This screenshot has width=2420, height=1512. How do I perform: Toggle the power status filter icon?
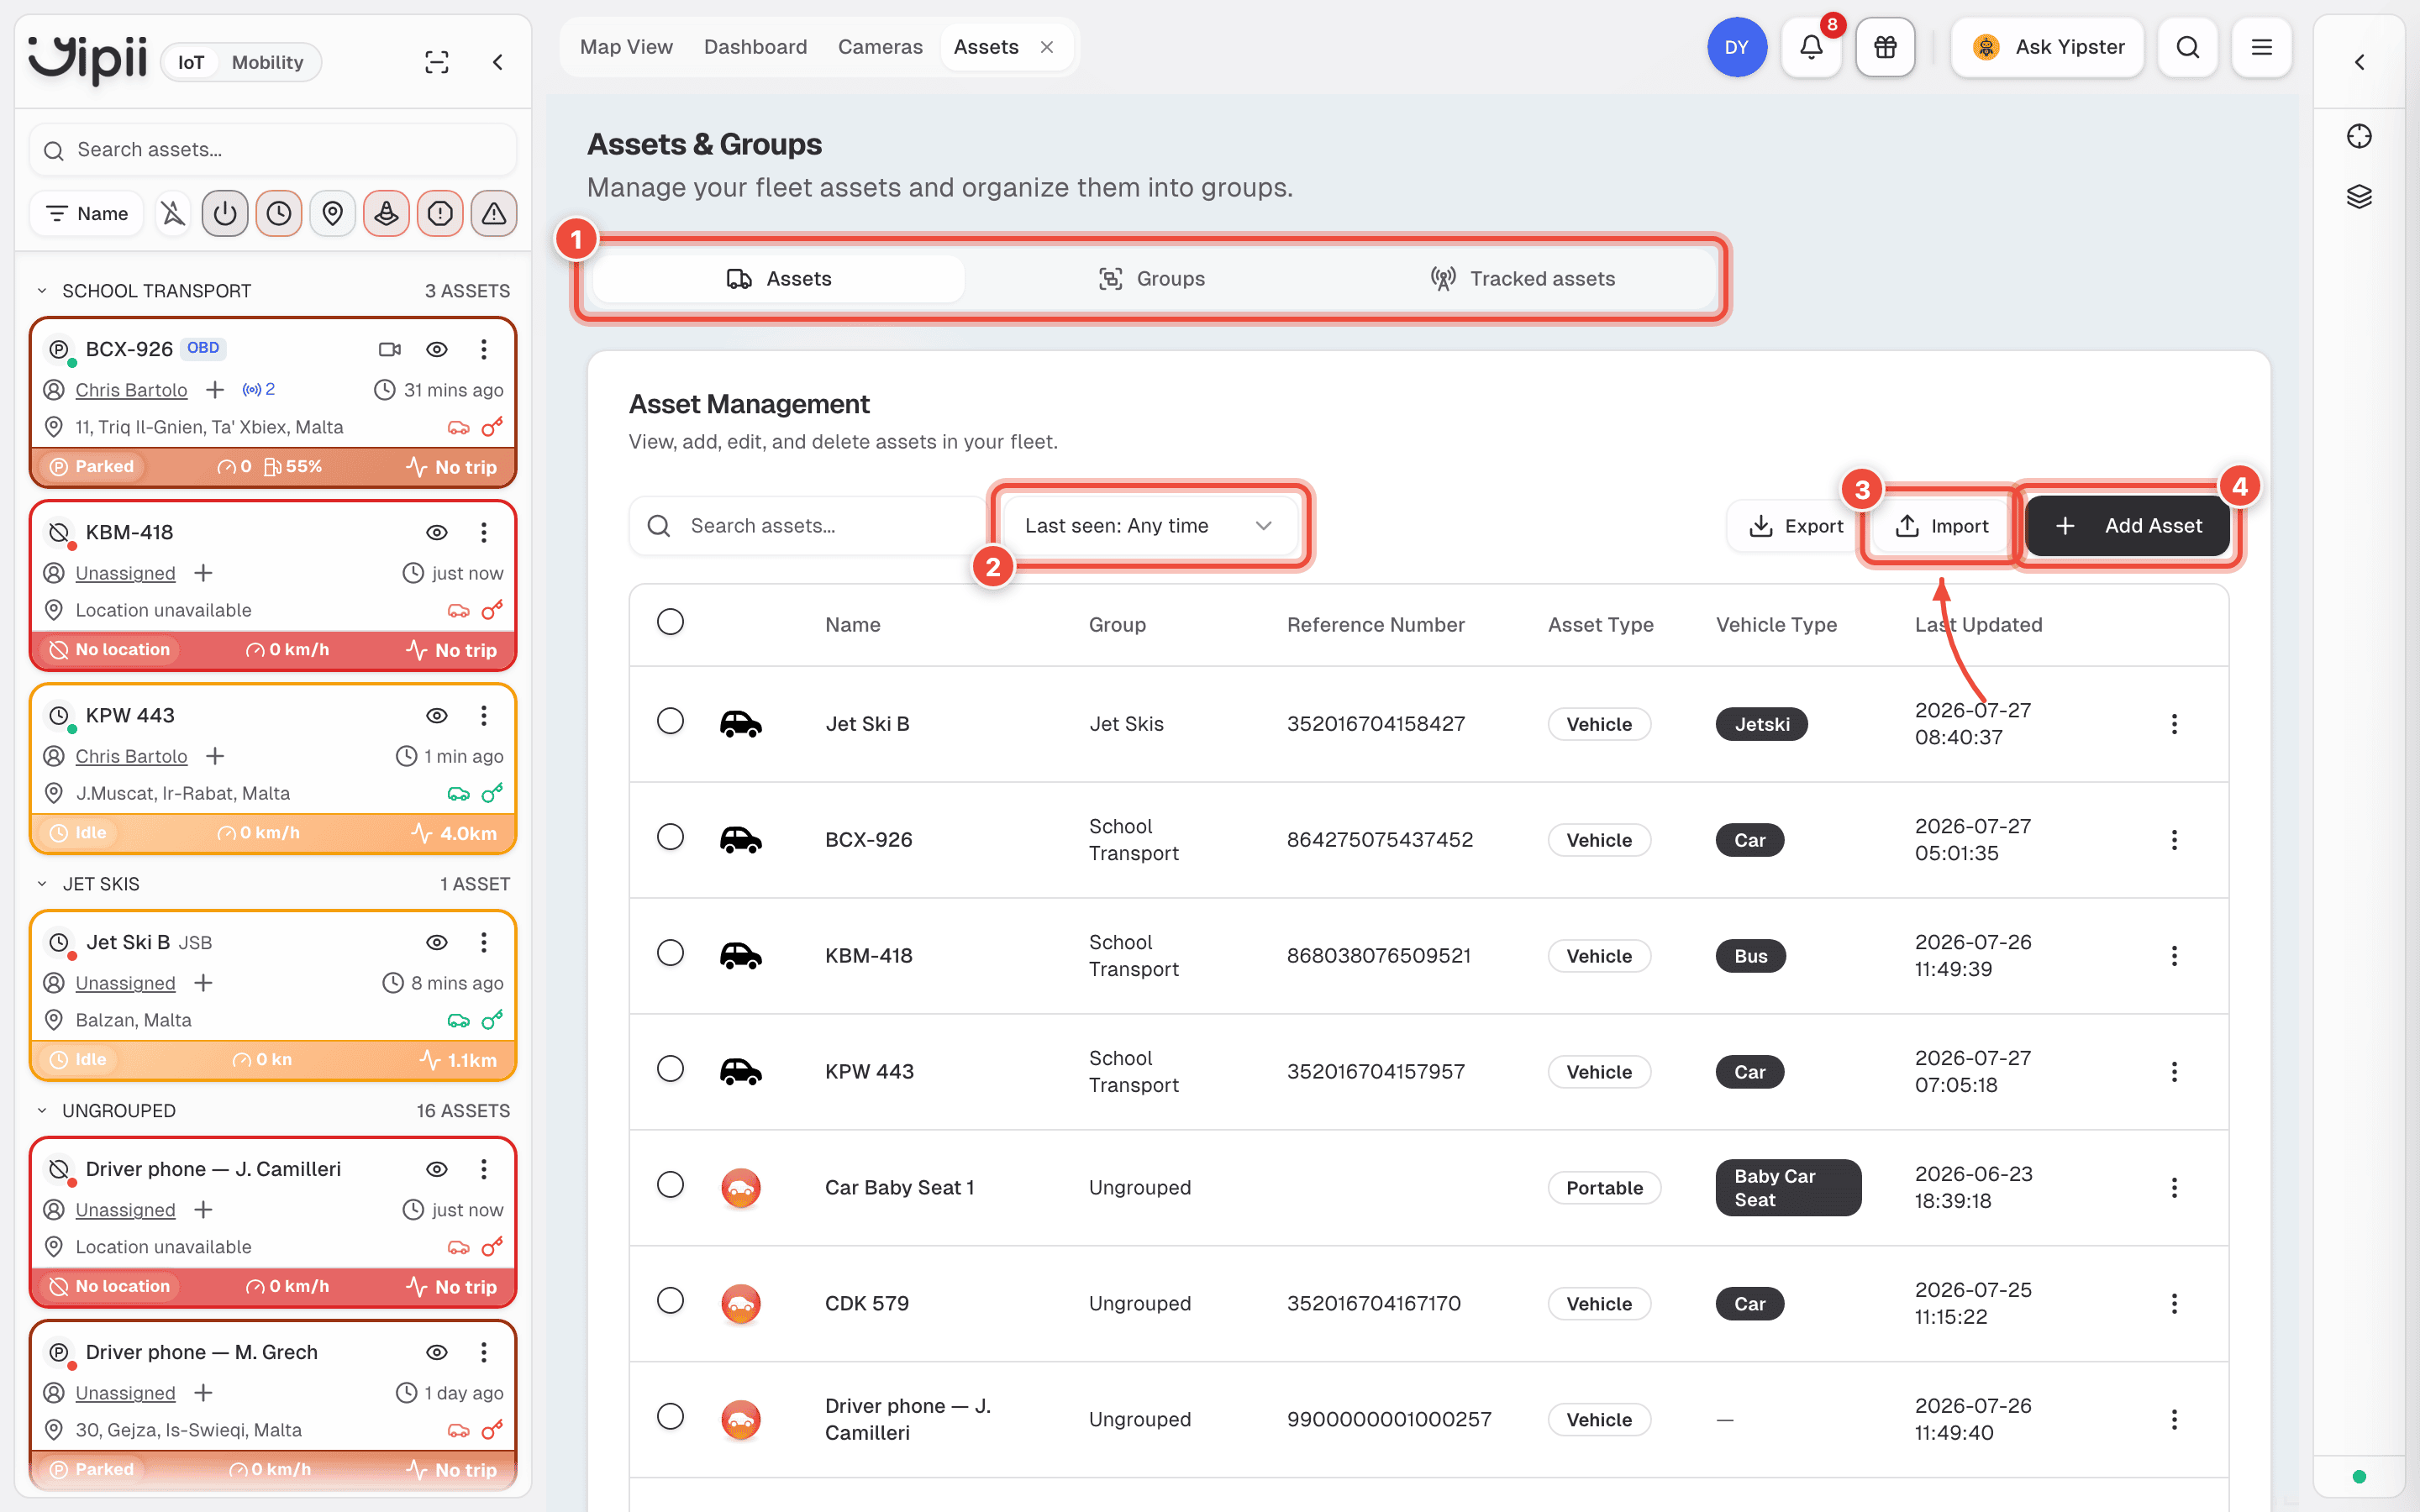[x=225, y=213]
